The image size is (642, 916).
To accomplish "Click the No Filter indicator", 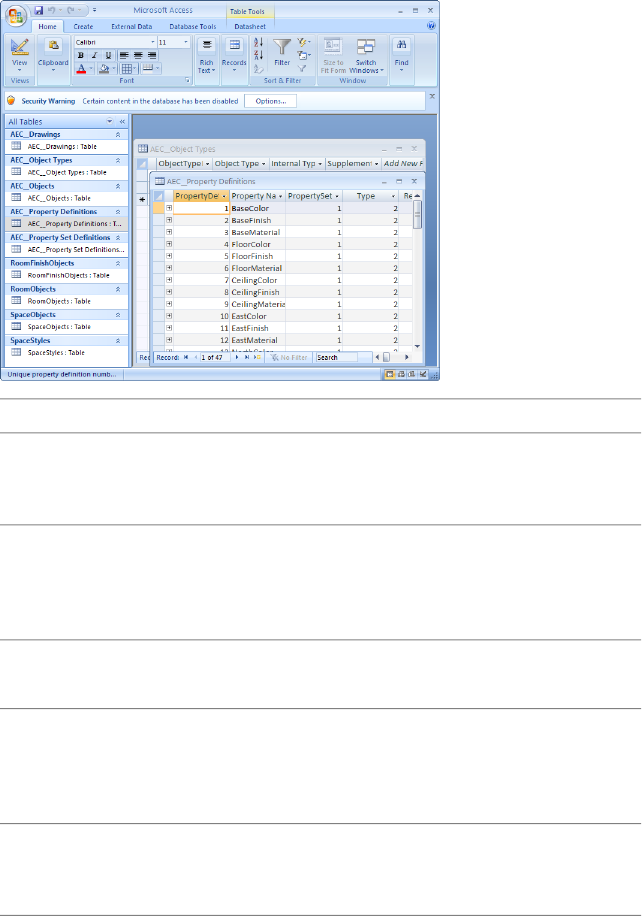I will click(289, 358).
